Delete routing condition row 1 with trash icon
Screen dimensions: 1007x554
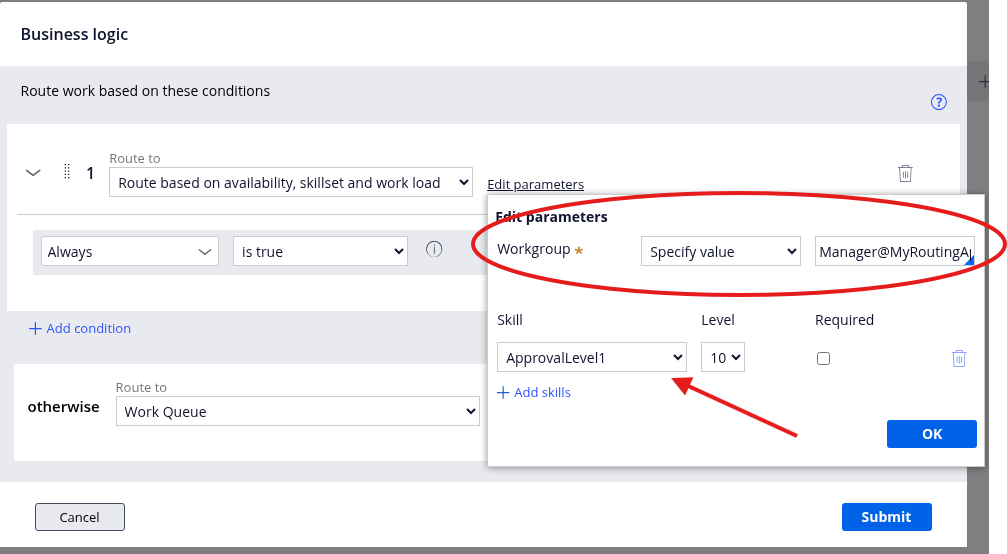coord(905,173)
